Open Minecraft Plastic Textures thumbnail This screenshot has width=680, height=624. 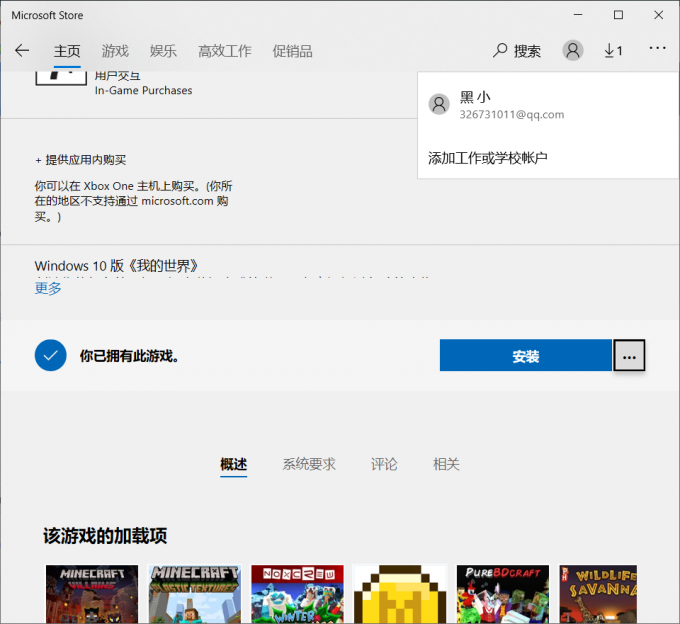click(194, 594)
